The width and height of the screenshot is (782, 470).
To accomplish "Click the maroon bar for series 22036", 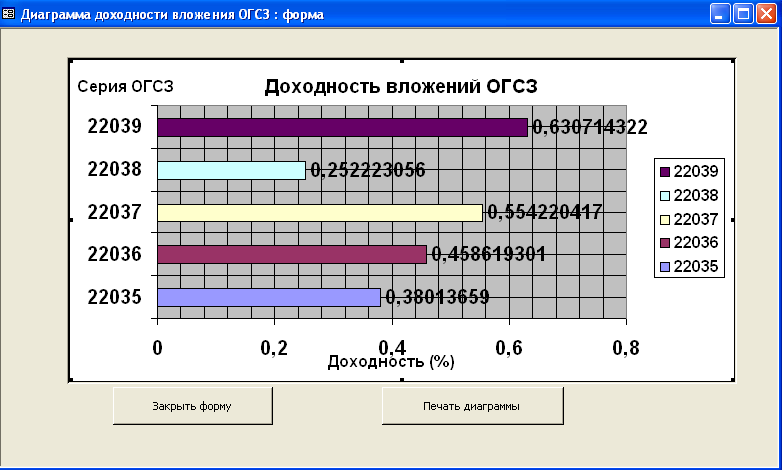I will (292, 255).
